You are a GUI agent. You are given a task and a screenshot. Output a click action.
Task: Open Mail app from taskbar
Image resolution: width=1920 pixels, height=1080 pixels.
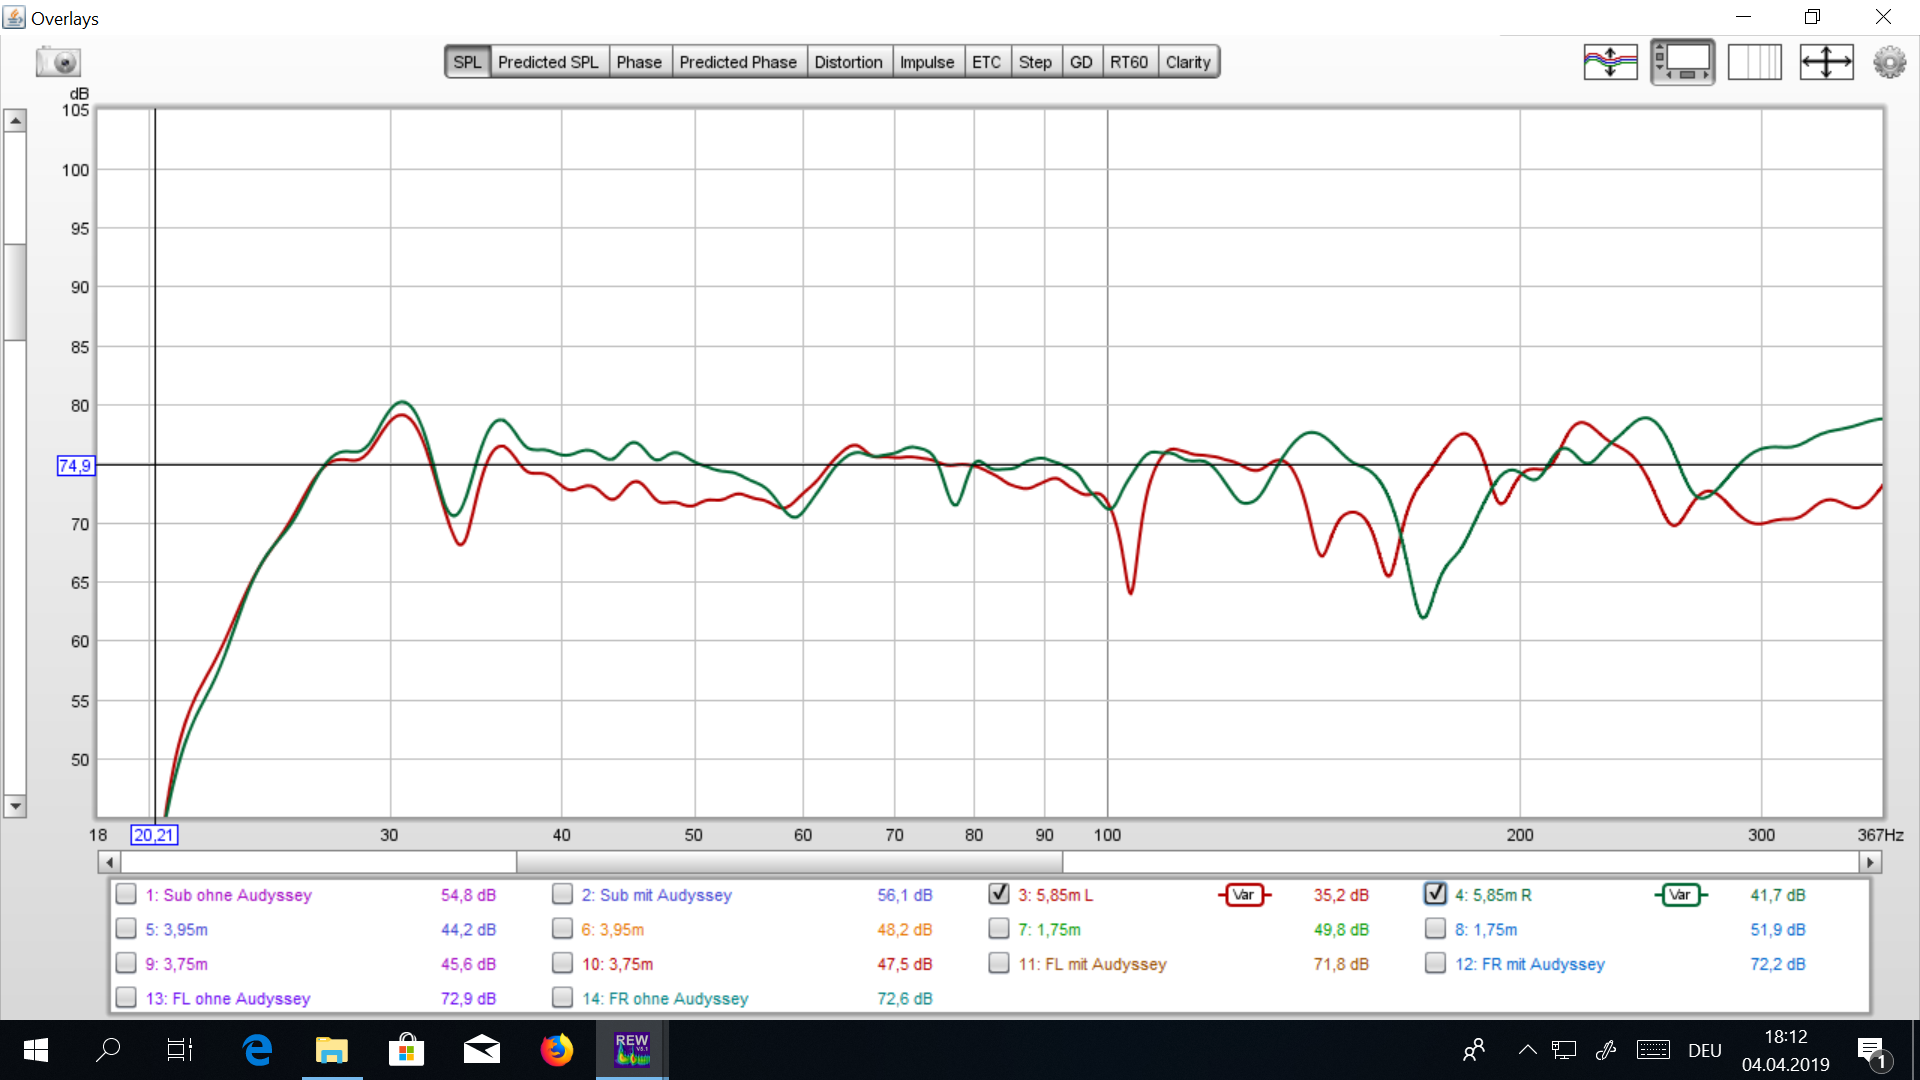click(x=481, y=1050)
